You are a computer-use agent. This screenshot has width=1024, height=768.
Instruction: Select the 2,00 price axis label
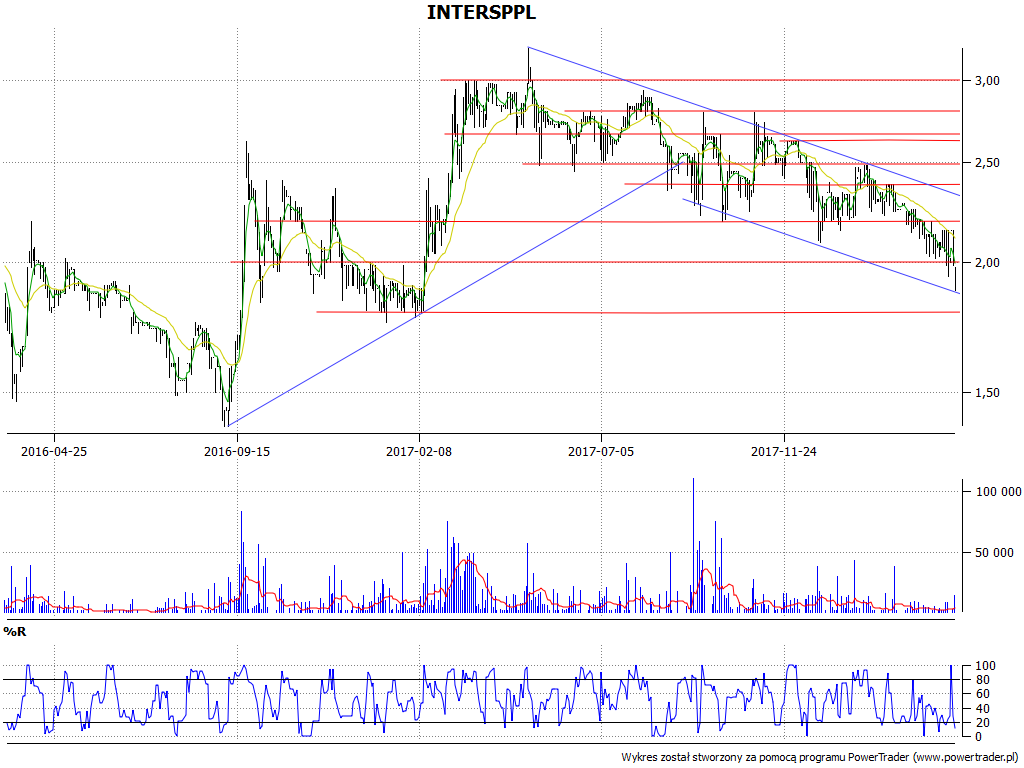tap(987, 263)
